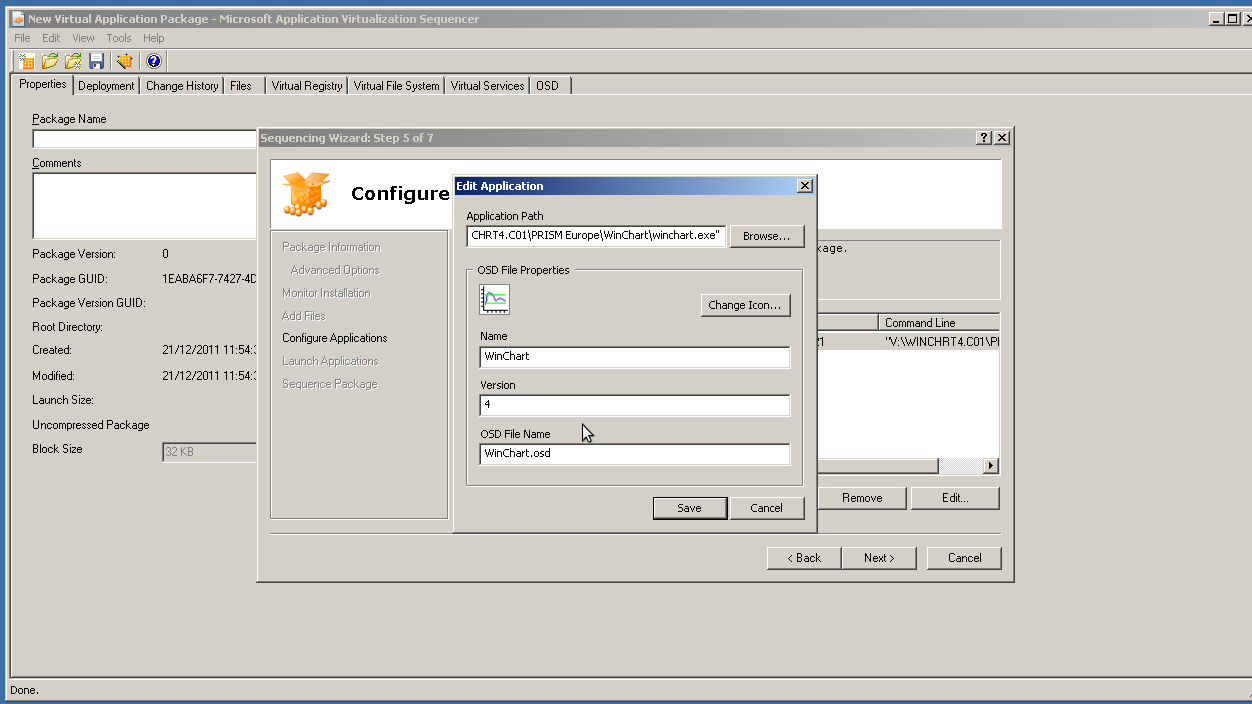The image size is (1252, 704).
Task: Click the Sequencer icon in the main title bar
Action: point(18,18)
